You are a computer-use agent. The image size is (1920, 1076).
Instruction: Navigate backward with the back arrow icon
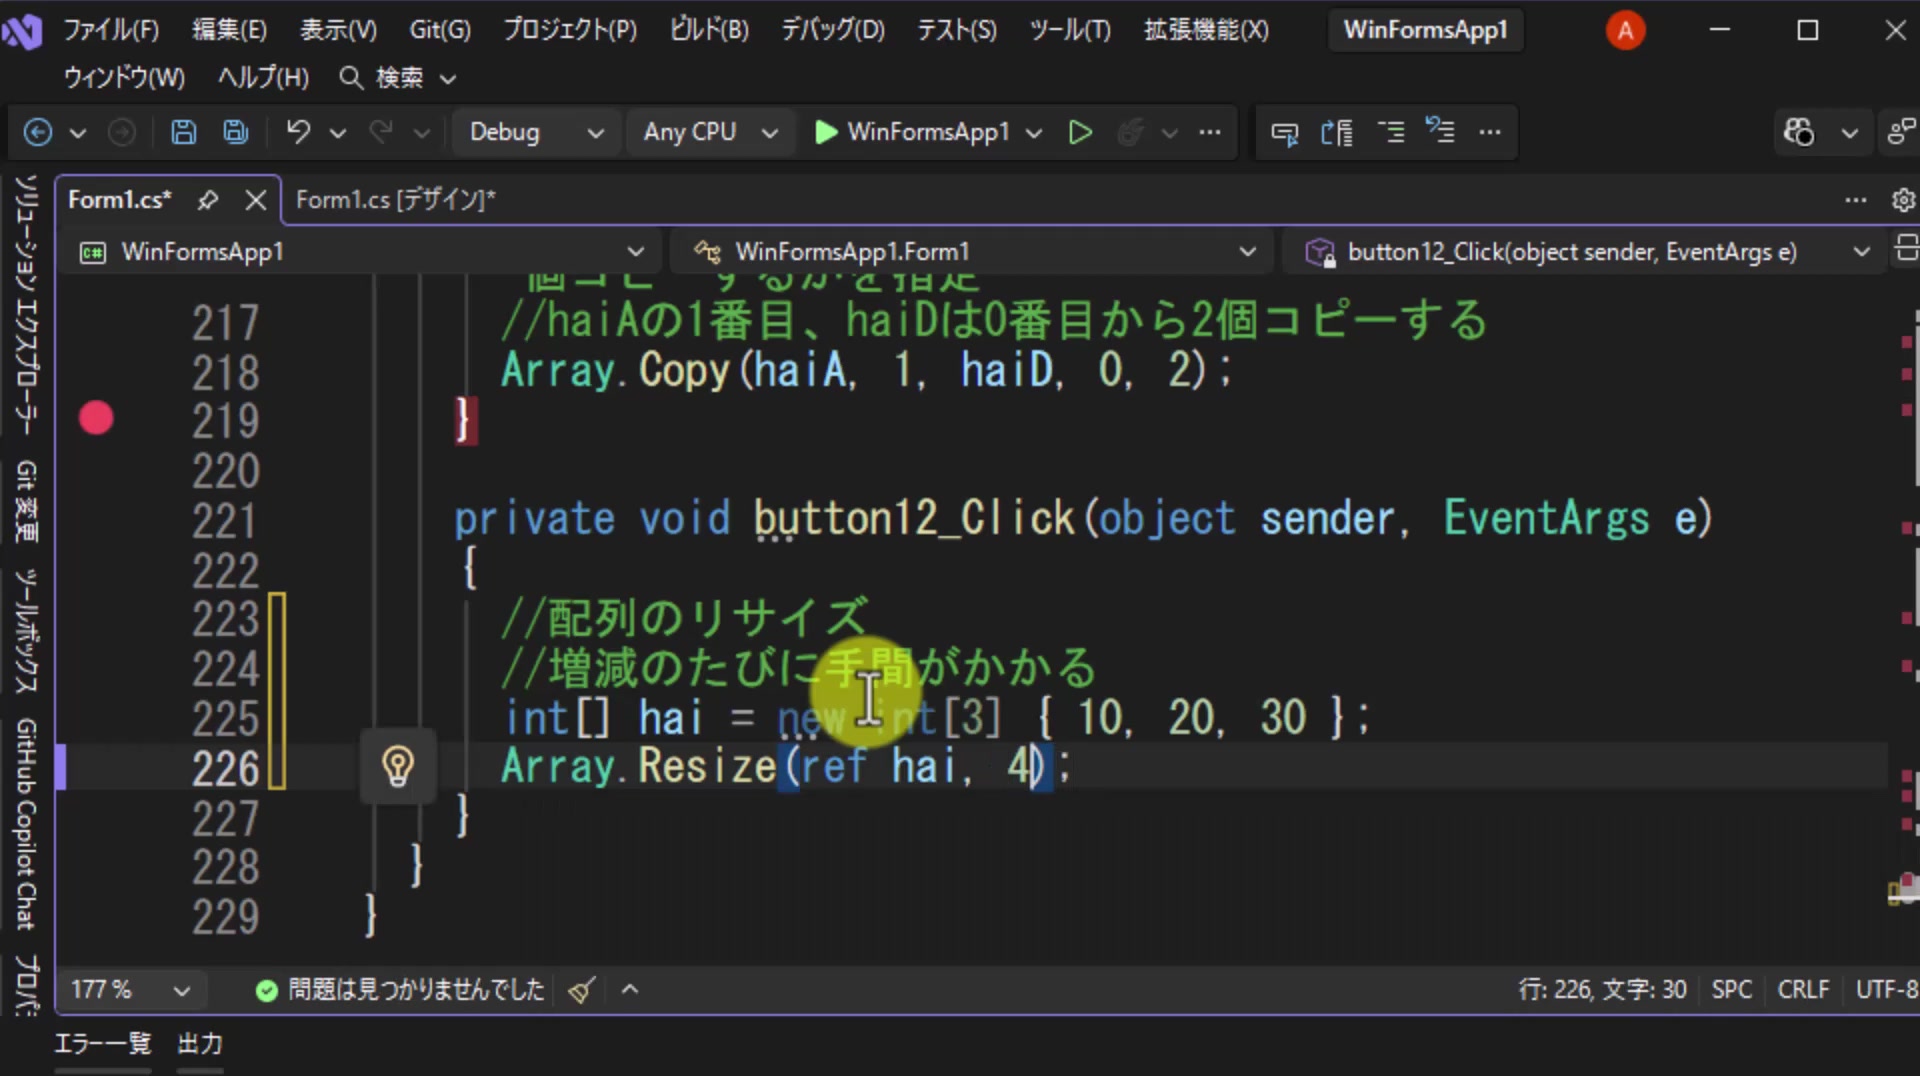point(38,132)
